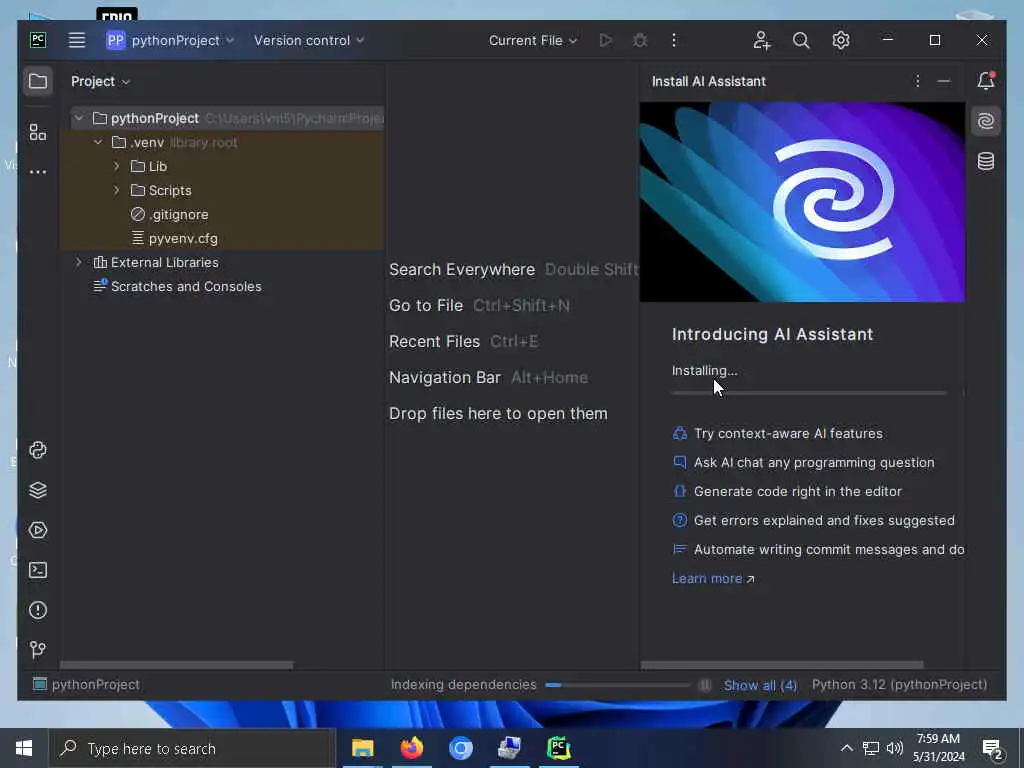Open PyCharm taskbar icon
The image size is (1024, 768).
click(x=559, y=748)
